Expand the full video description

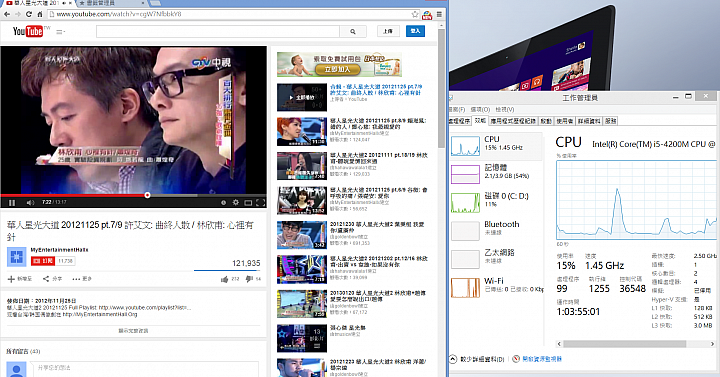point(133,330)
